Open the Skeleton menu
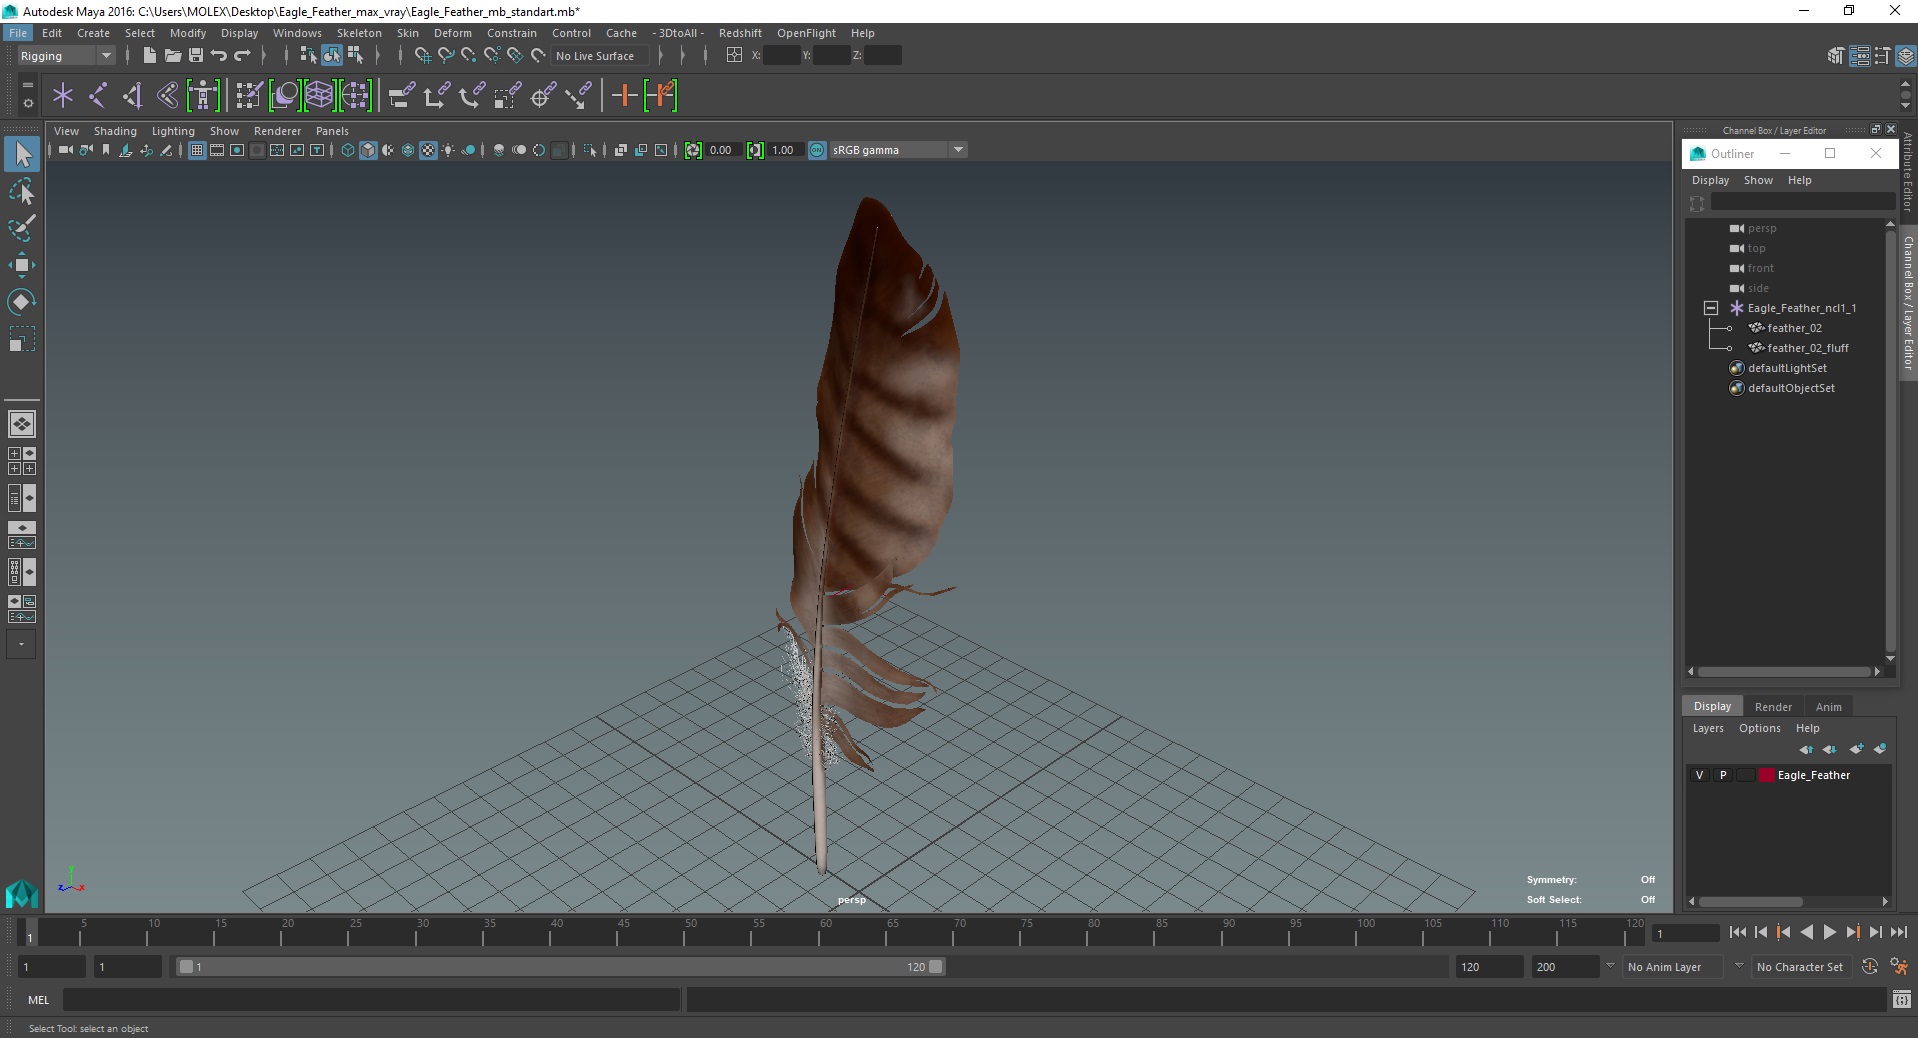Viewport: 1918px width, 1038px height. coord(359,33)
